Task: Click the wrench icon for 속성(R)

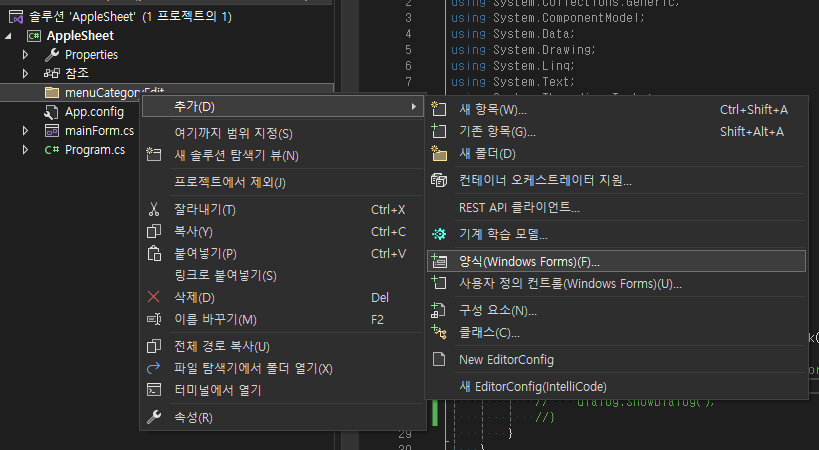Action: (154, 417)
